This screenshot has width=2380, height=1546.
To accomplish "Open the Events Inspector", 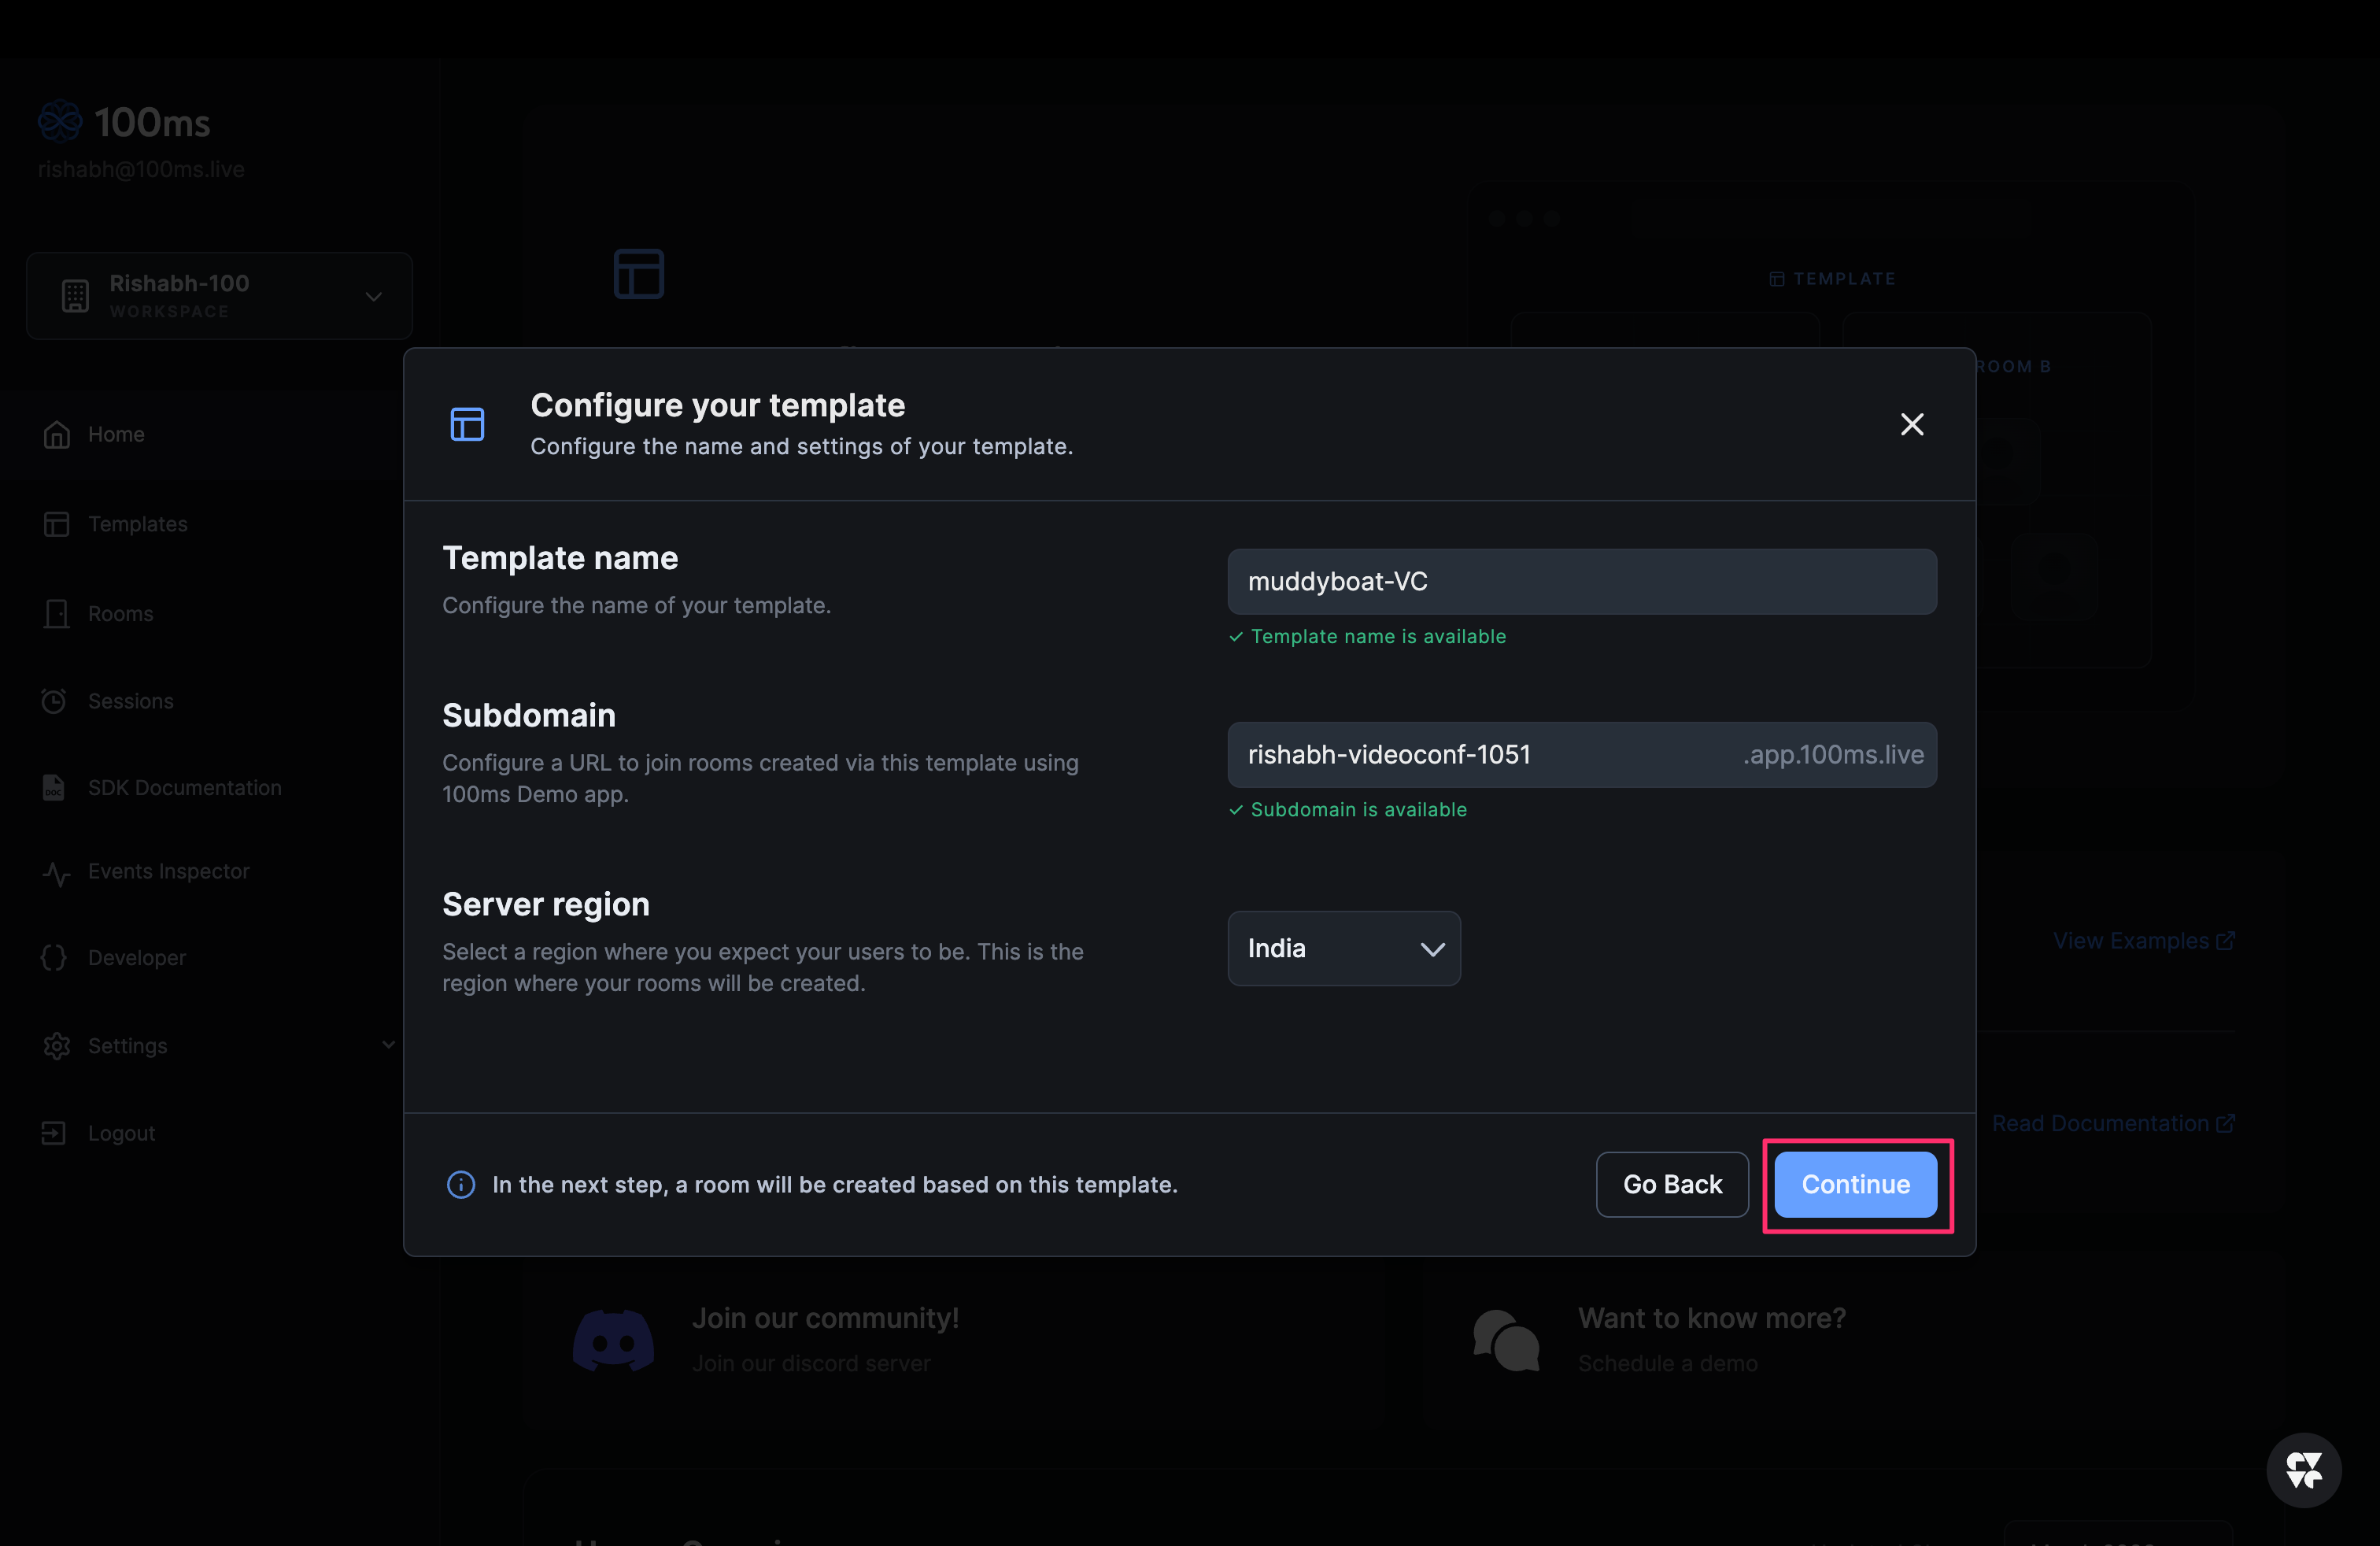I will click(x=168, y=871).
